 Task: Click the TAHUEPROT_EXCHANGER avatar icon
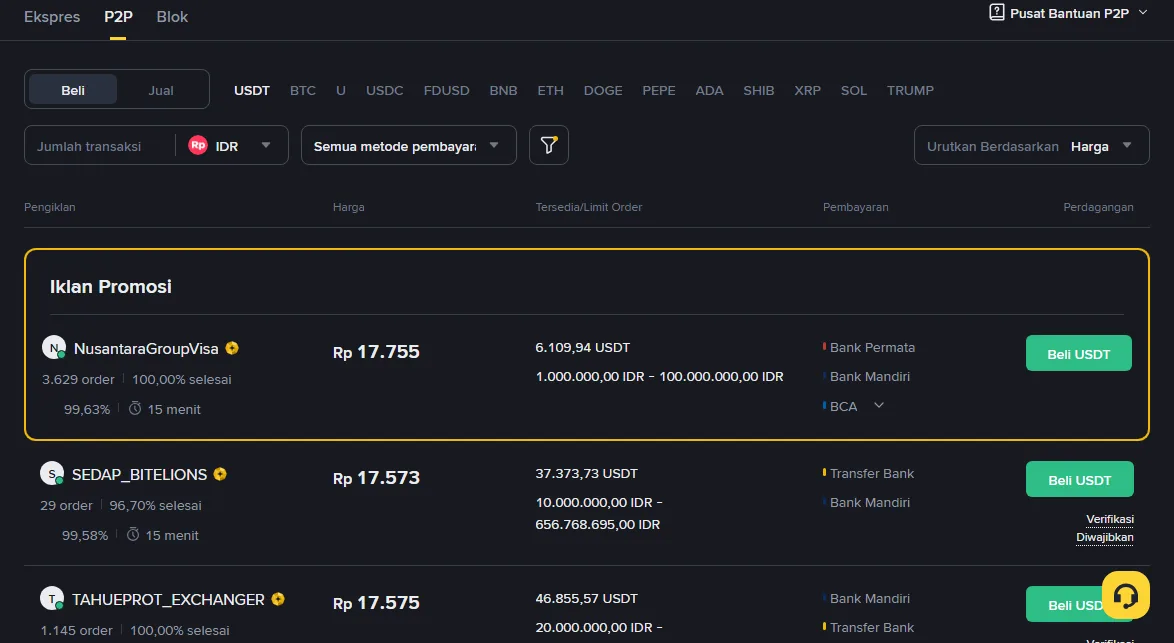click(52, 599)
